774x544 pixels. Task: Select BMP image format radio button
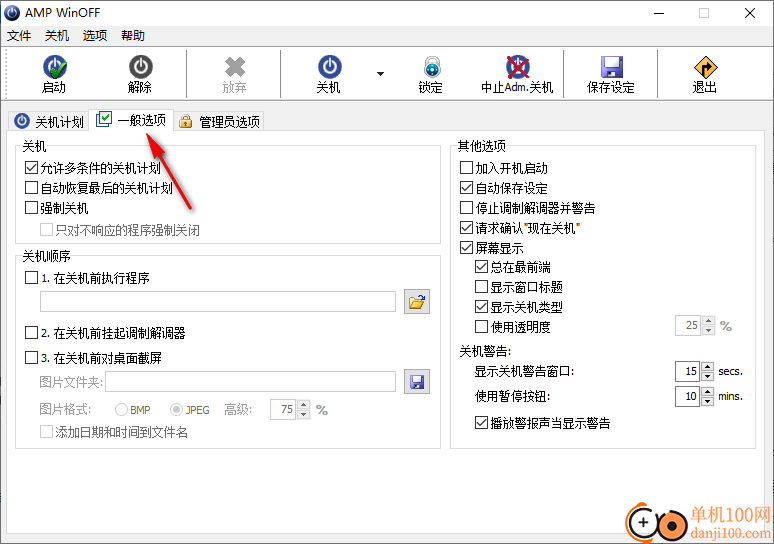121,410
